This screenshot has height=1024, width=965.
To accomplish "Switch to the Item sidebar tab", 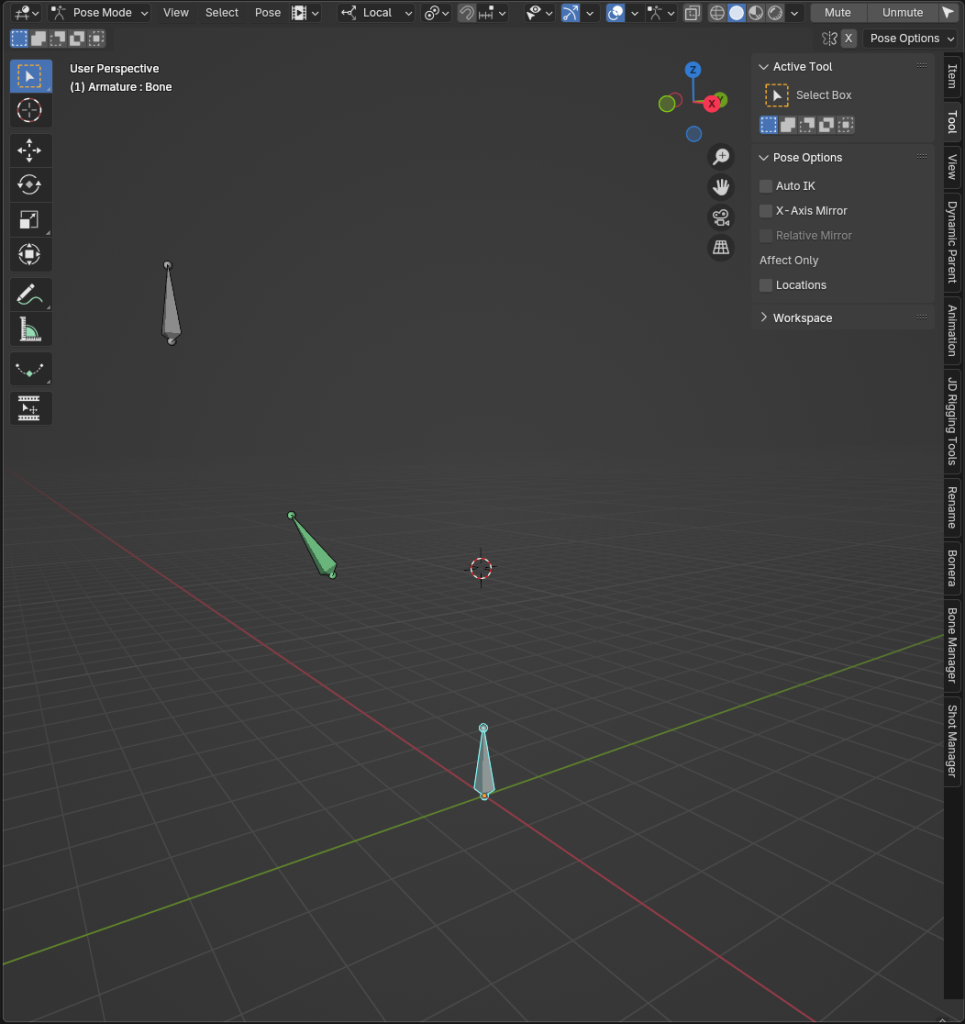I will point(953,77).
